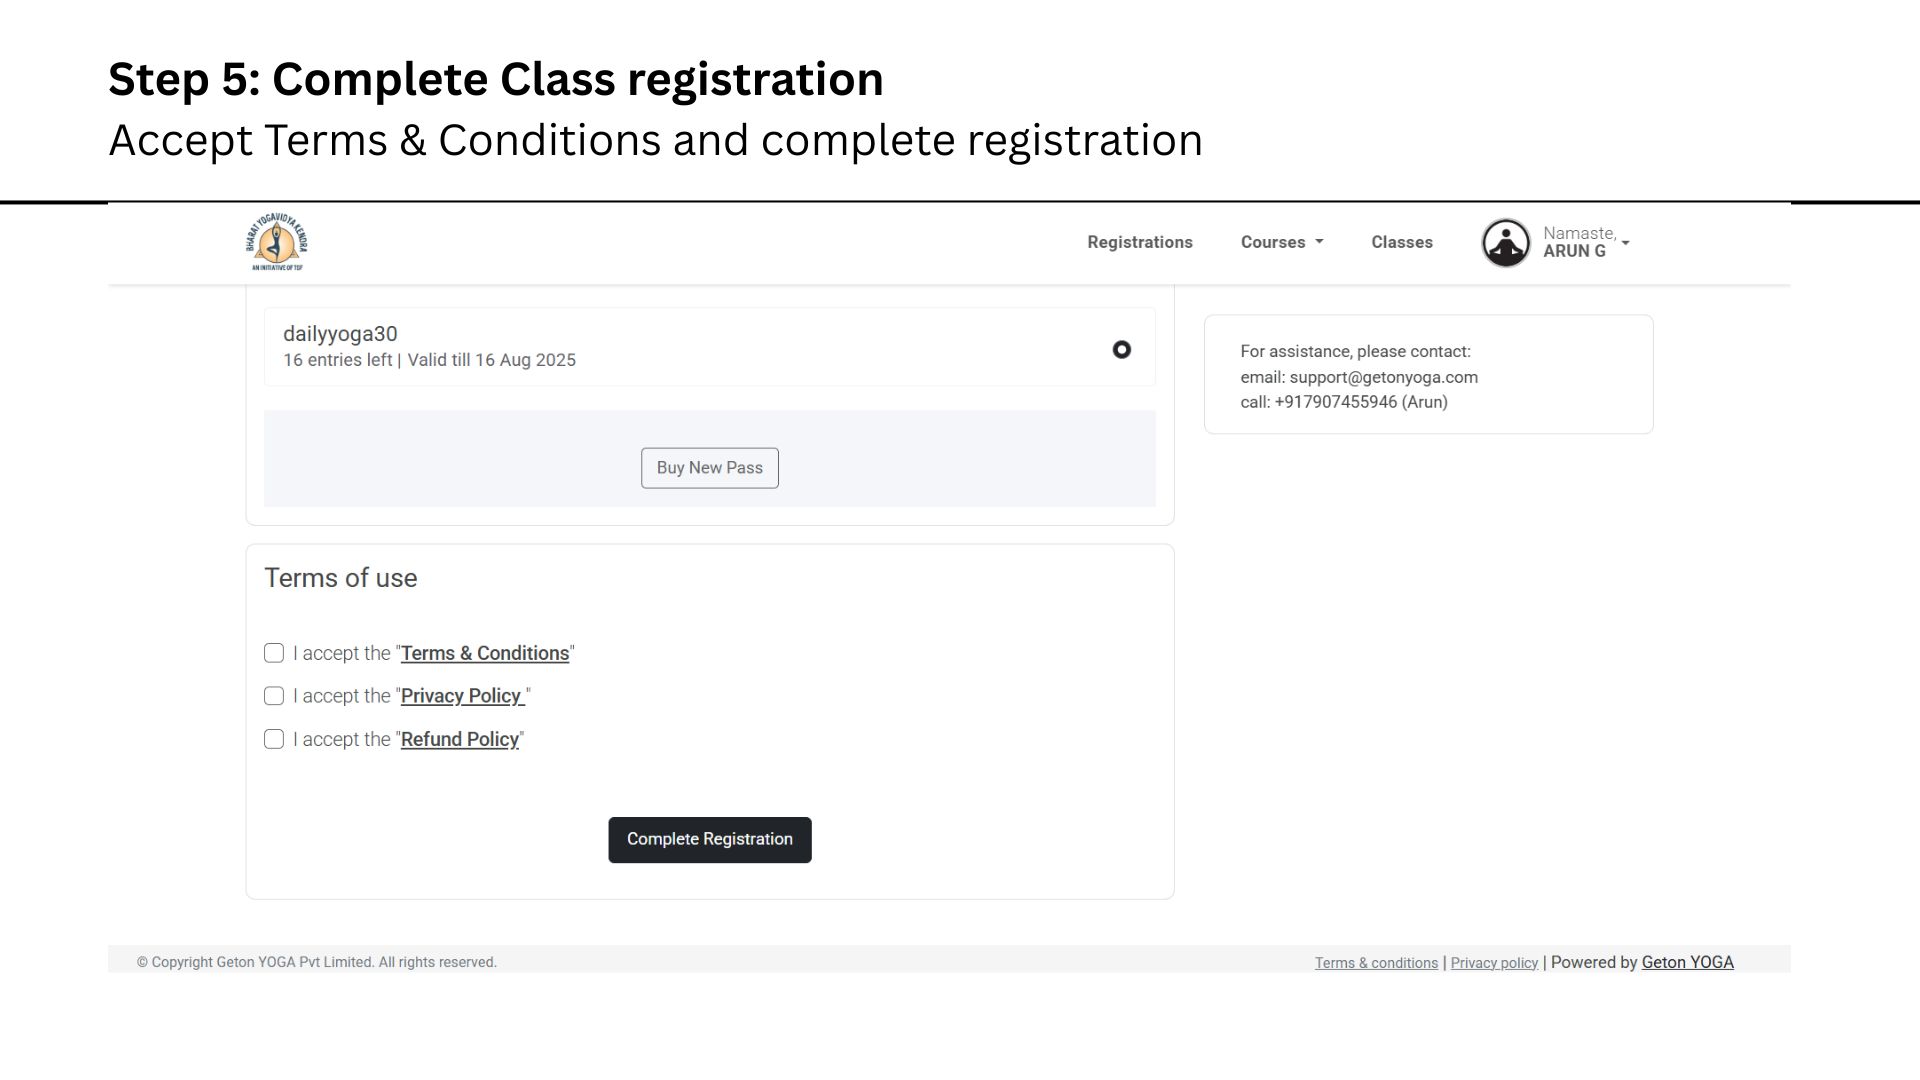This screenshot has width=1920, height=1080.
Task: Click the Complete Registration button
Action: 709,839
